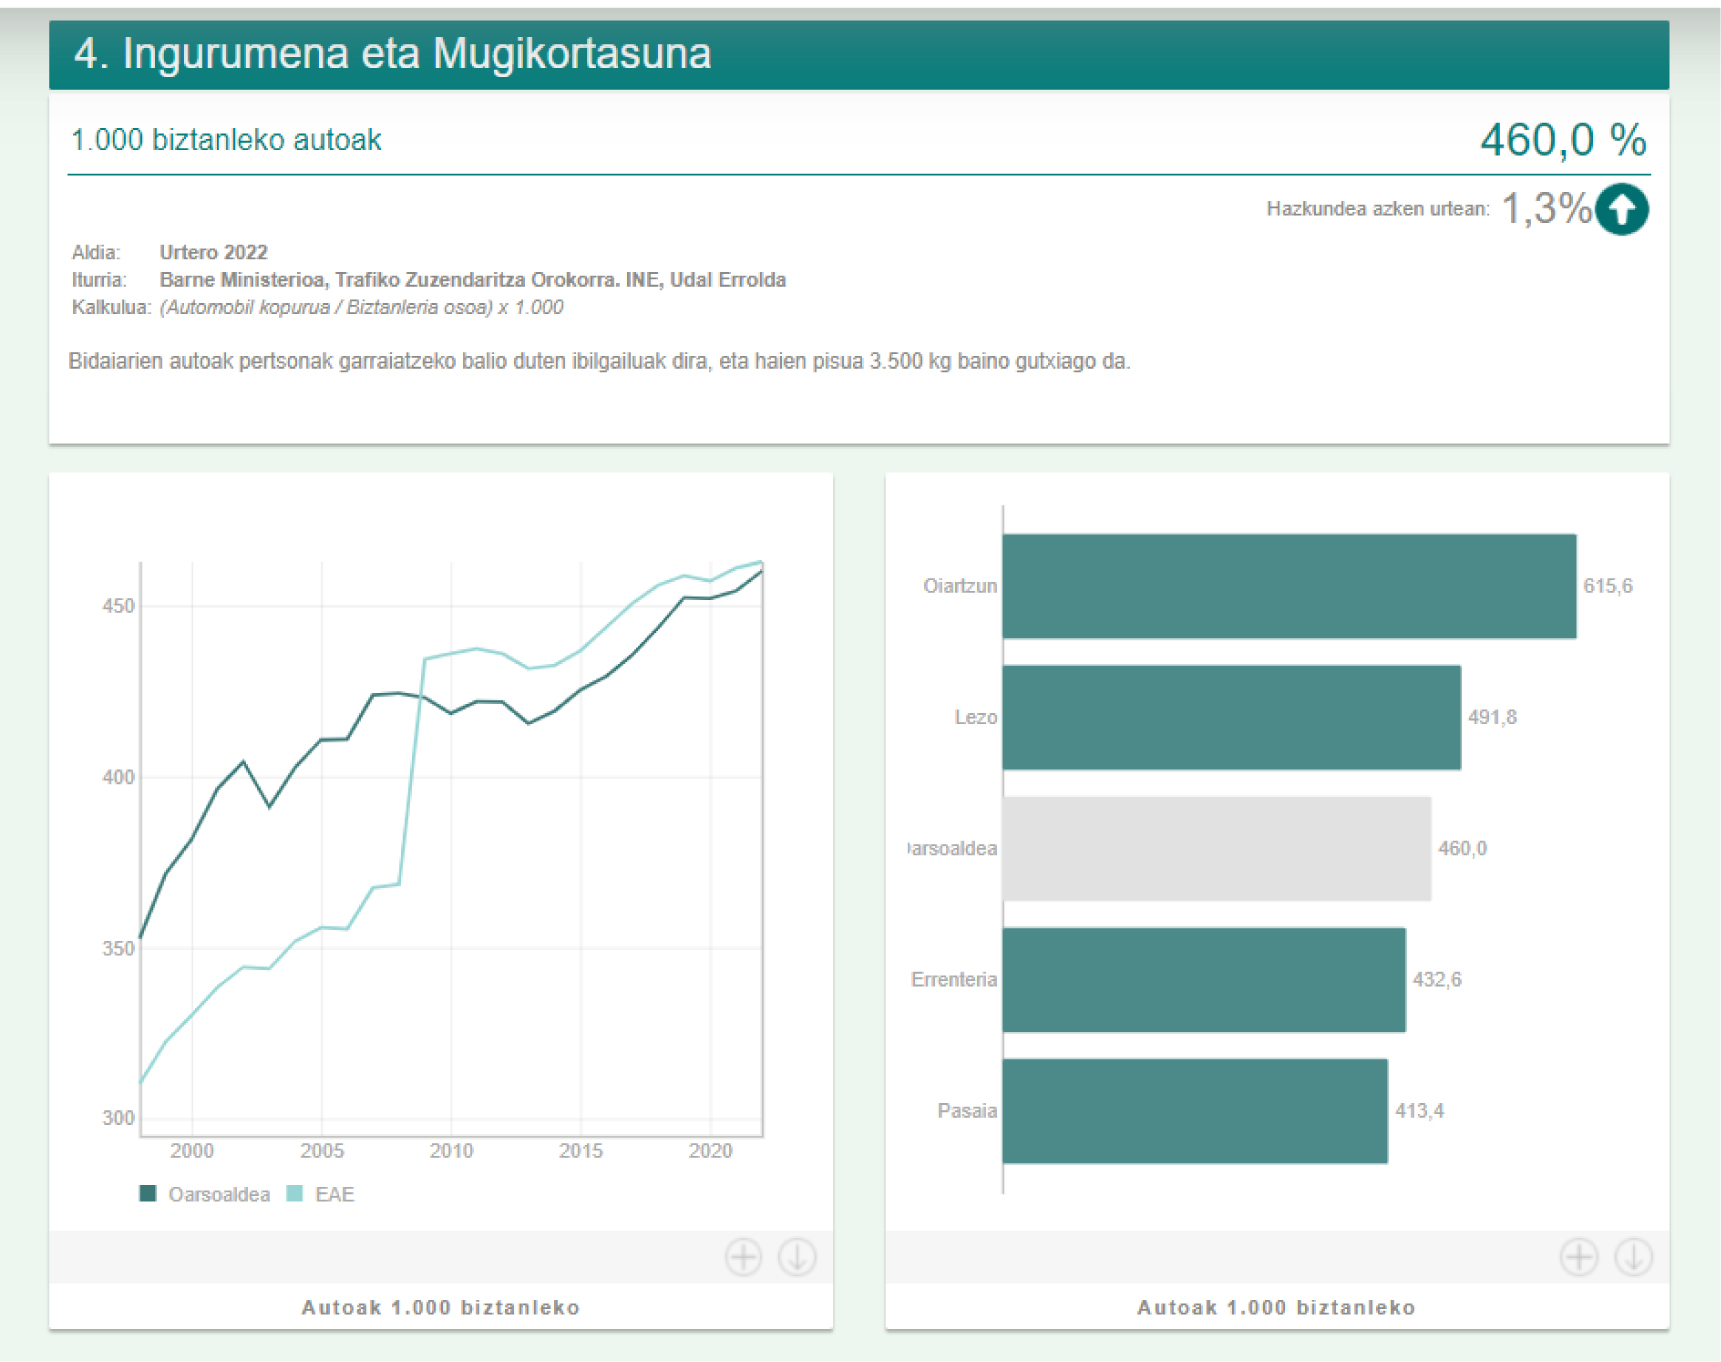
Task: Click the '4. Ingurumena eta Mugikortasuna' header
Action: 392,54
